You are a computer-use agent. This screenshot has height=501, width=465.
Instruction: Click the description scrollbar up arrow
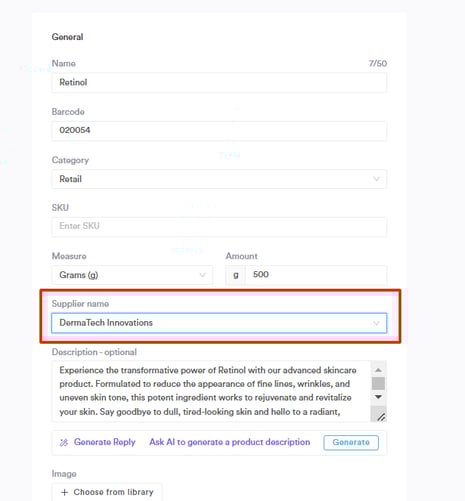[x=378, y=370]
